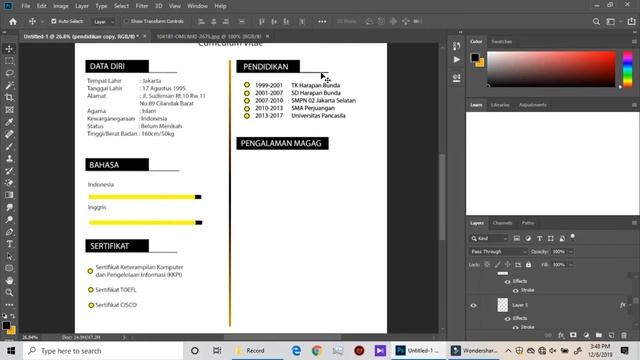This screenshot has width=640, height=360.
Task: Select the Clone Stamp tool
Action: tap(9, 159)
